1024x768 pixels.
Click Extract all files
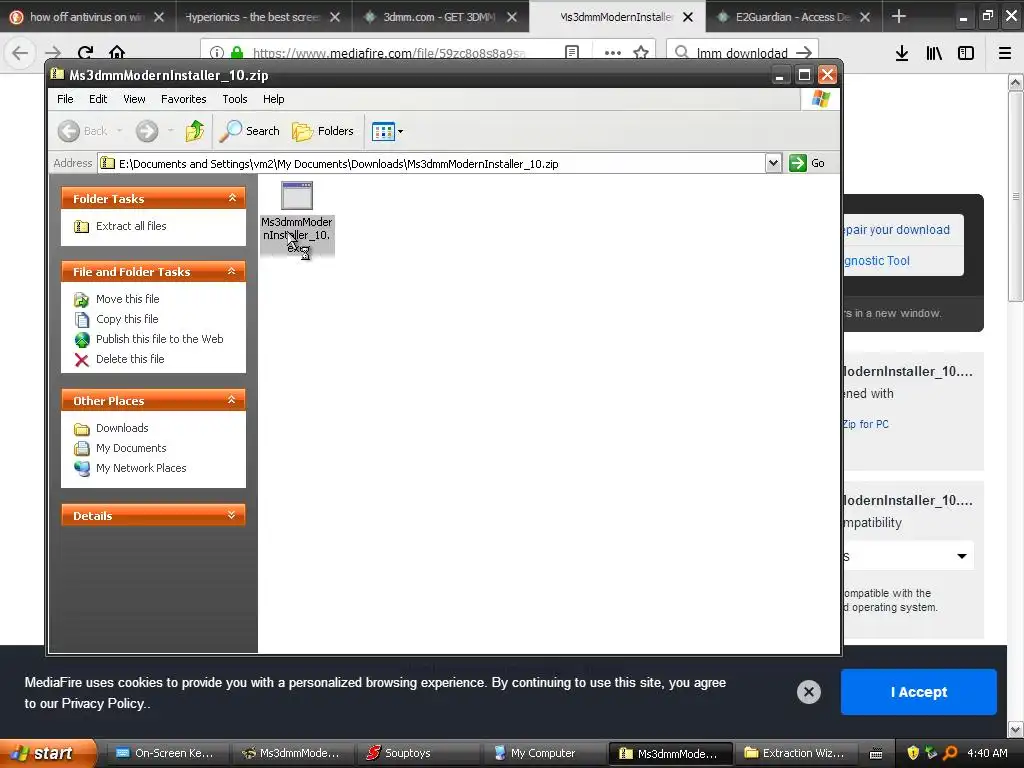[x=131, y=226]
